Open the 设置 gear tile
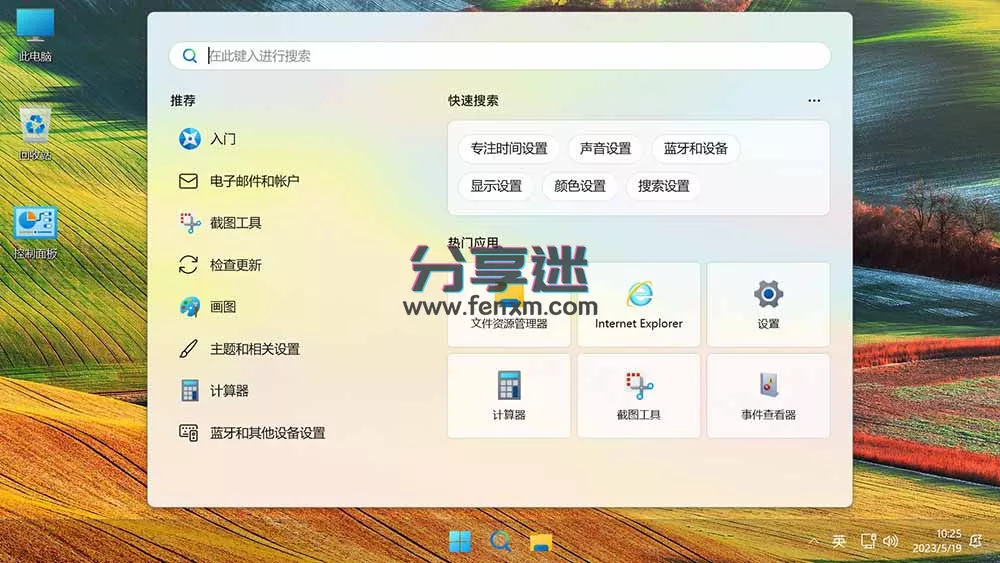 pos(768,305)
